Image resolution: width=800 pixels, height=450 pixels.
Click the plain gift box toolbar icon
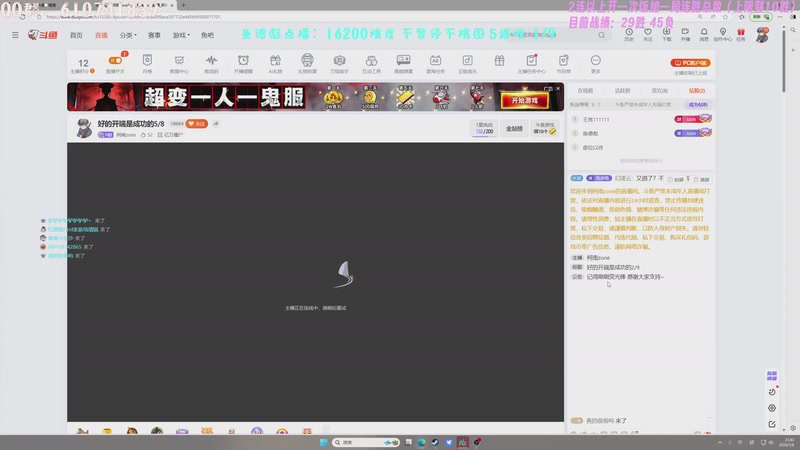[499, 61]
